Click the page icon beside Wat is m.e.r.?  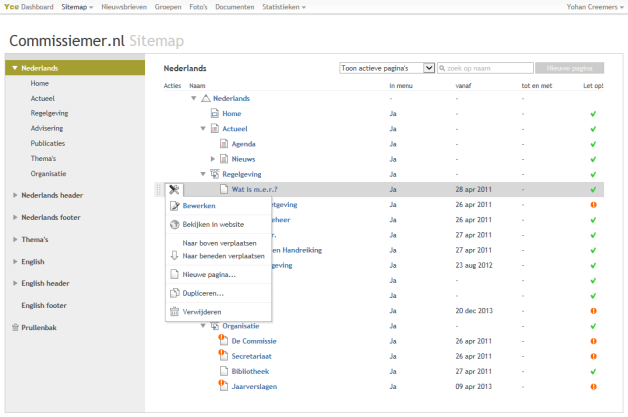[x=224, y=189]
